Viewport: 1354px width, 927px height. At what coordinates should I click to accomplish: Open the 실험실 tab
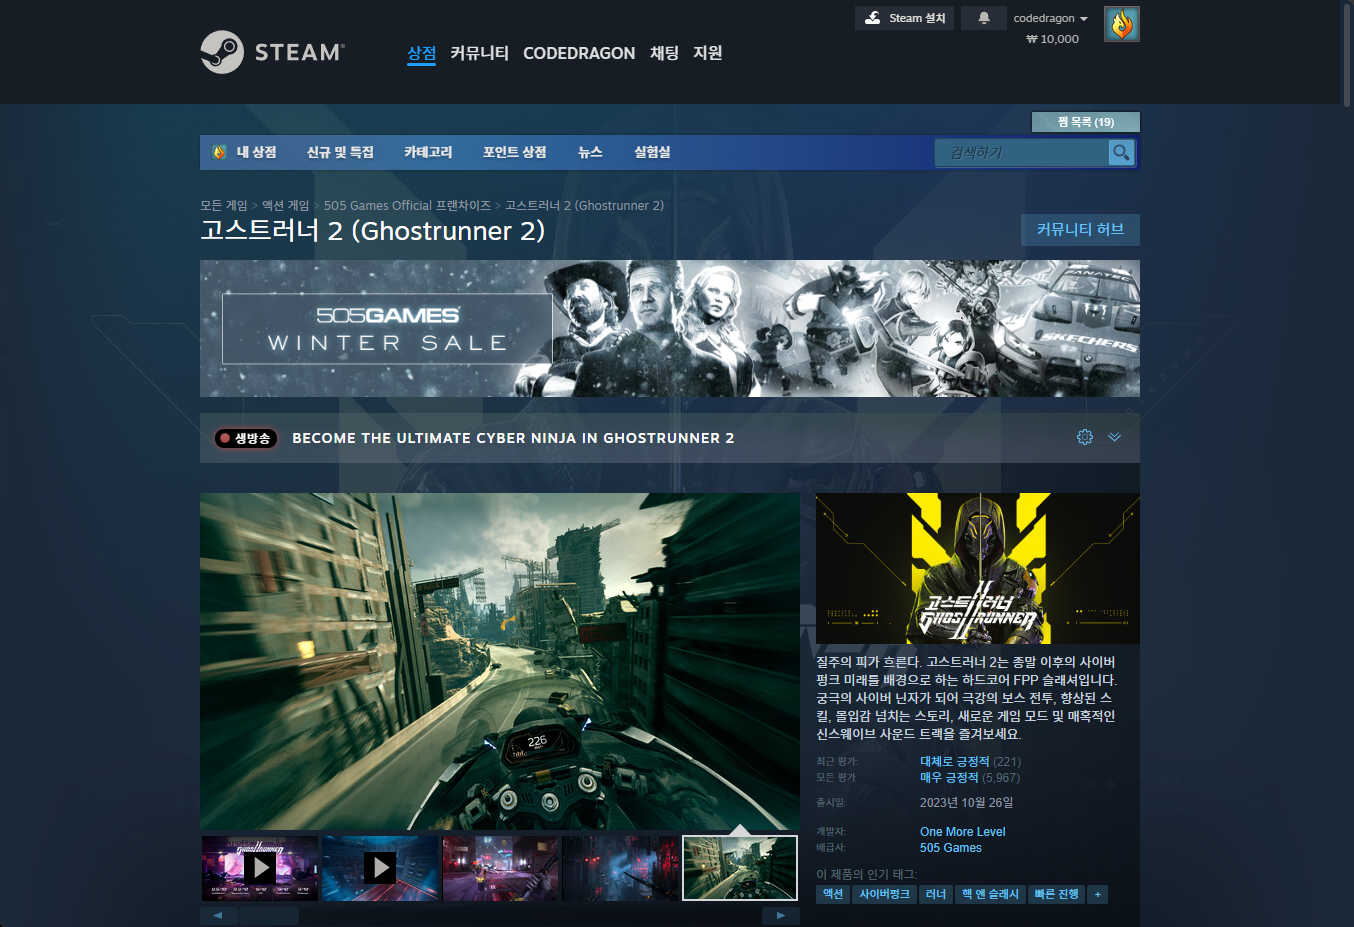pos(652,152)
